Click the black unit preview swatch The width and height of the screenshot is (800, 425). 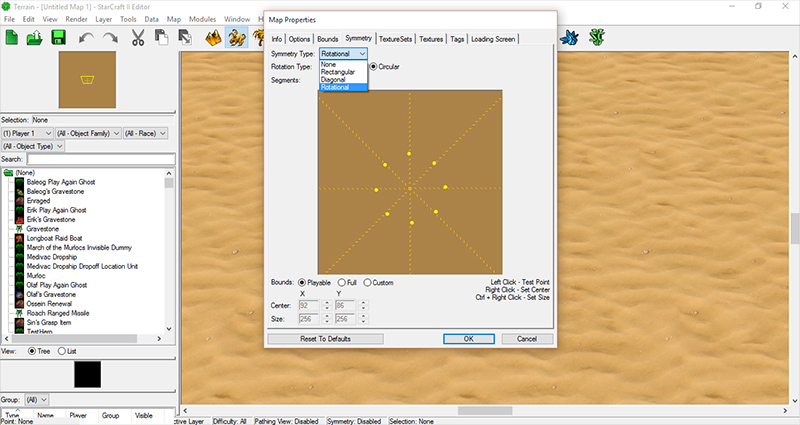point(87,374)
